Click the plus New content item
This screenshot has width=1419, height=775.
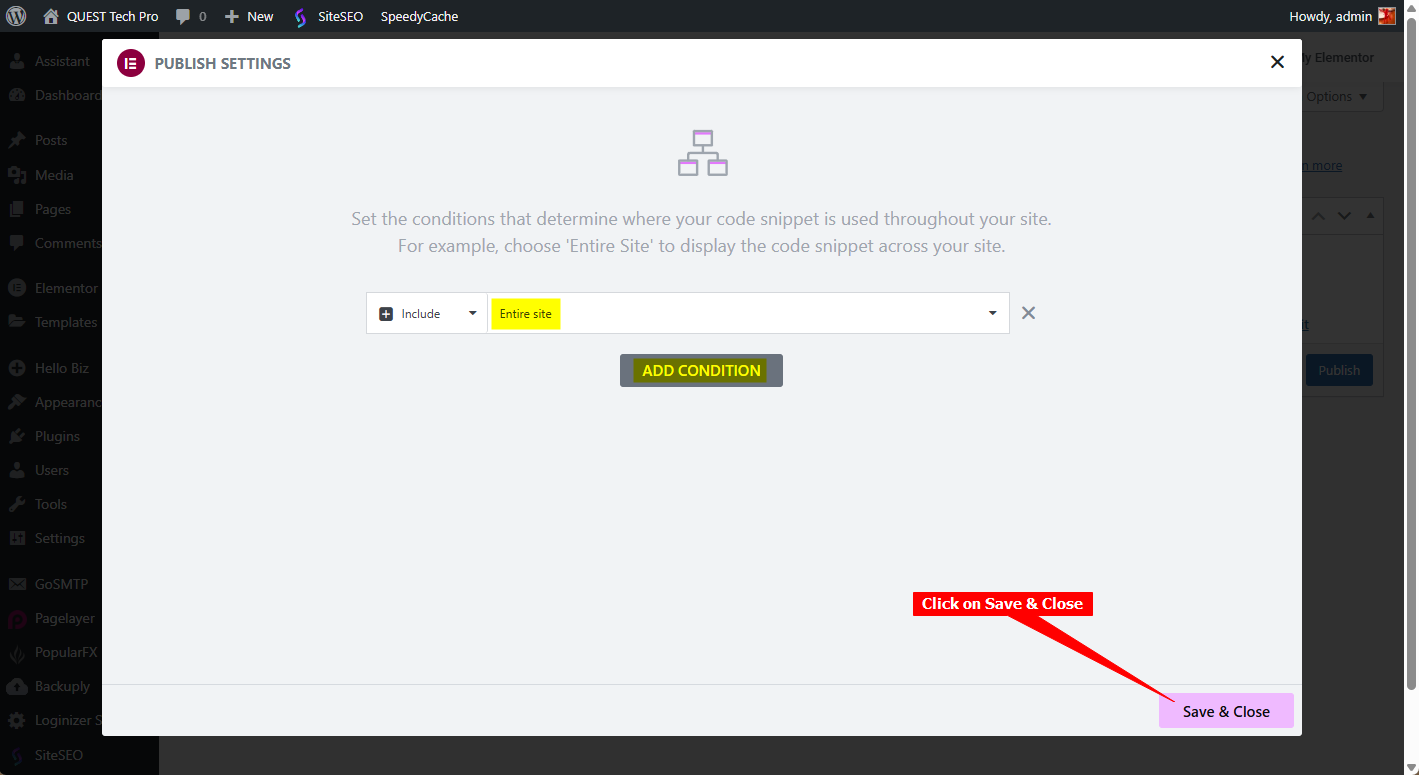(249, 16)
